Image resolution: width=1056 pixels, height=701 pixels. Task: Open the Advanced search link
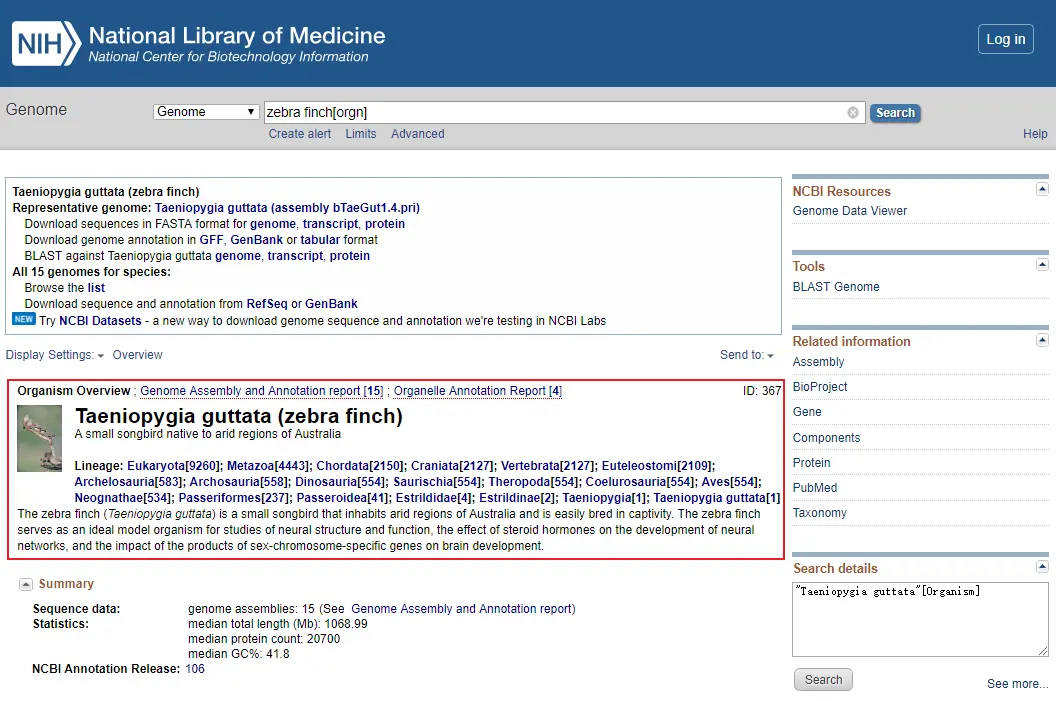click(x=418, y=134)
